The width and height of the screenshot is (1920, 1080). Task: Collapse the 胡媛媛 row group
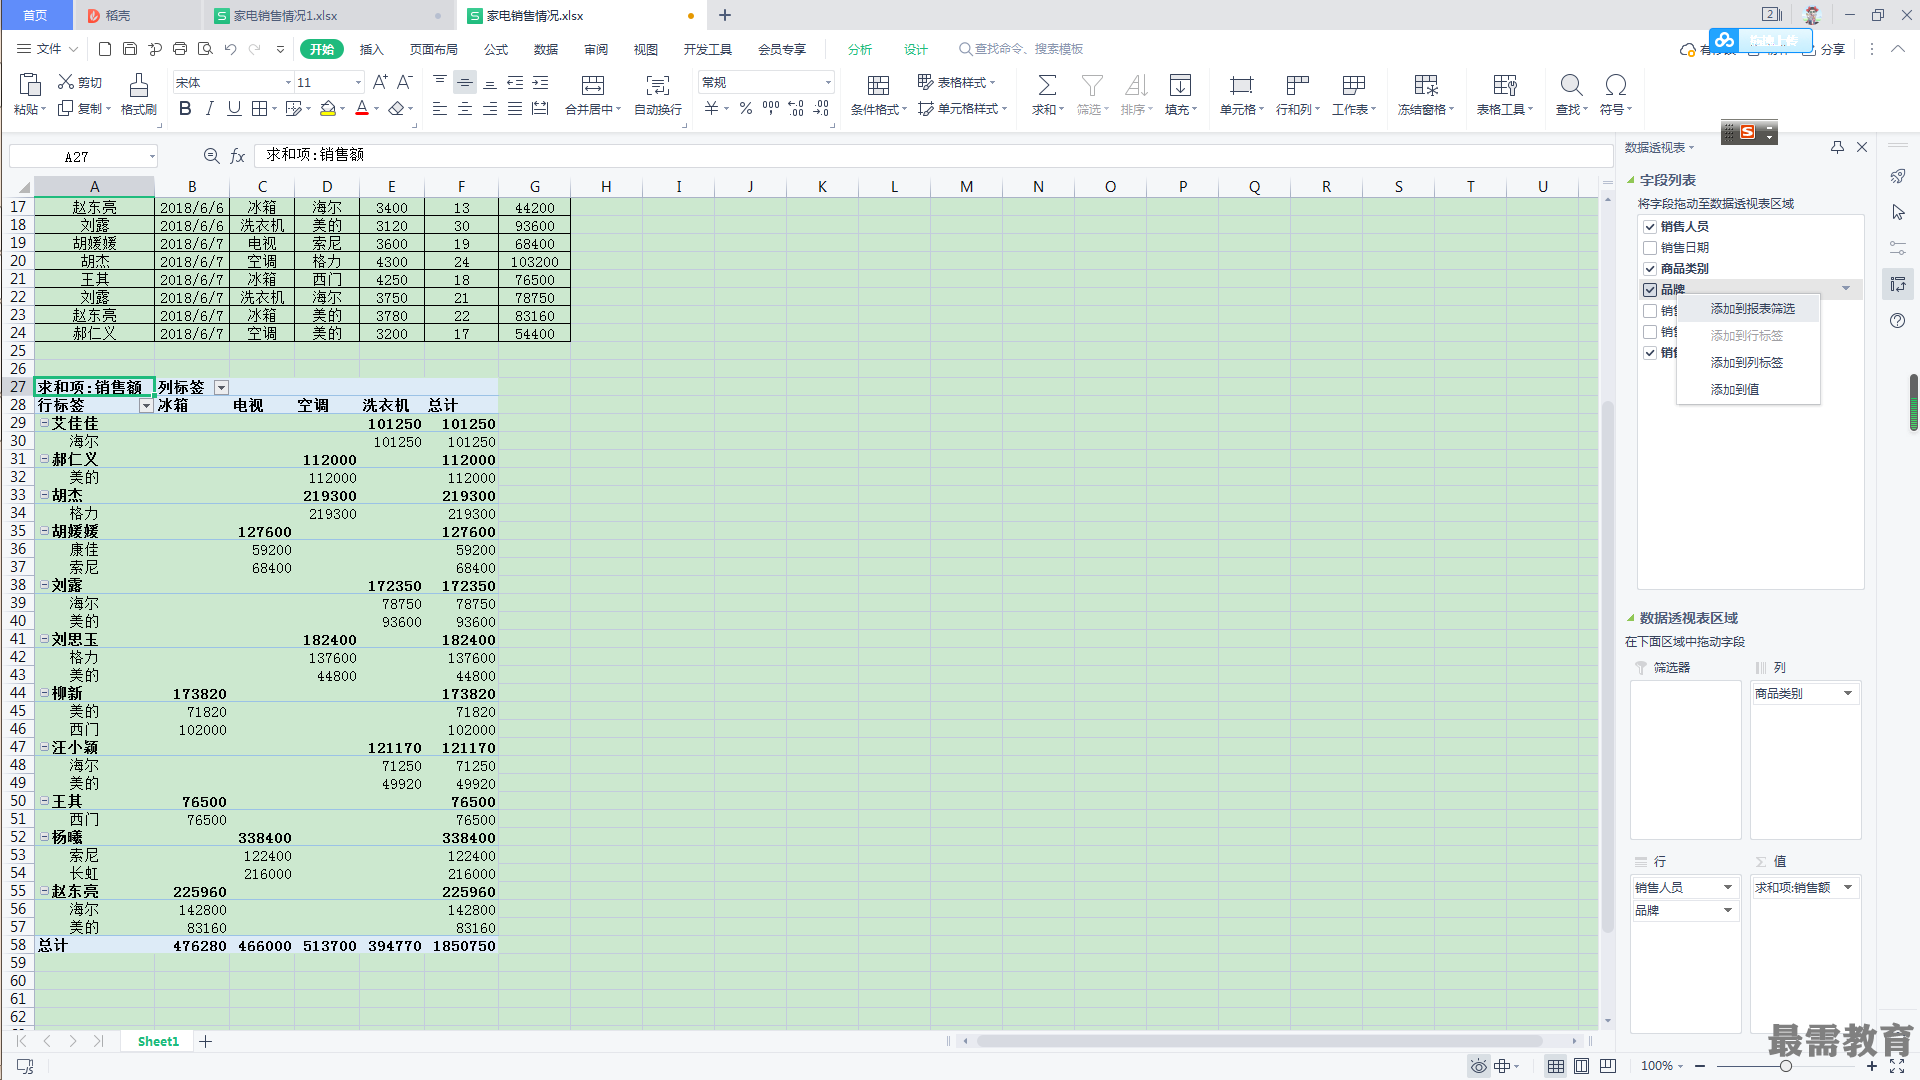44,531
